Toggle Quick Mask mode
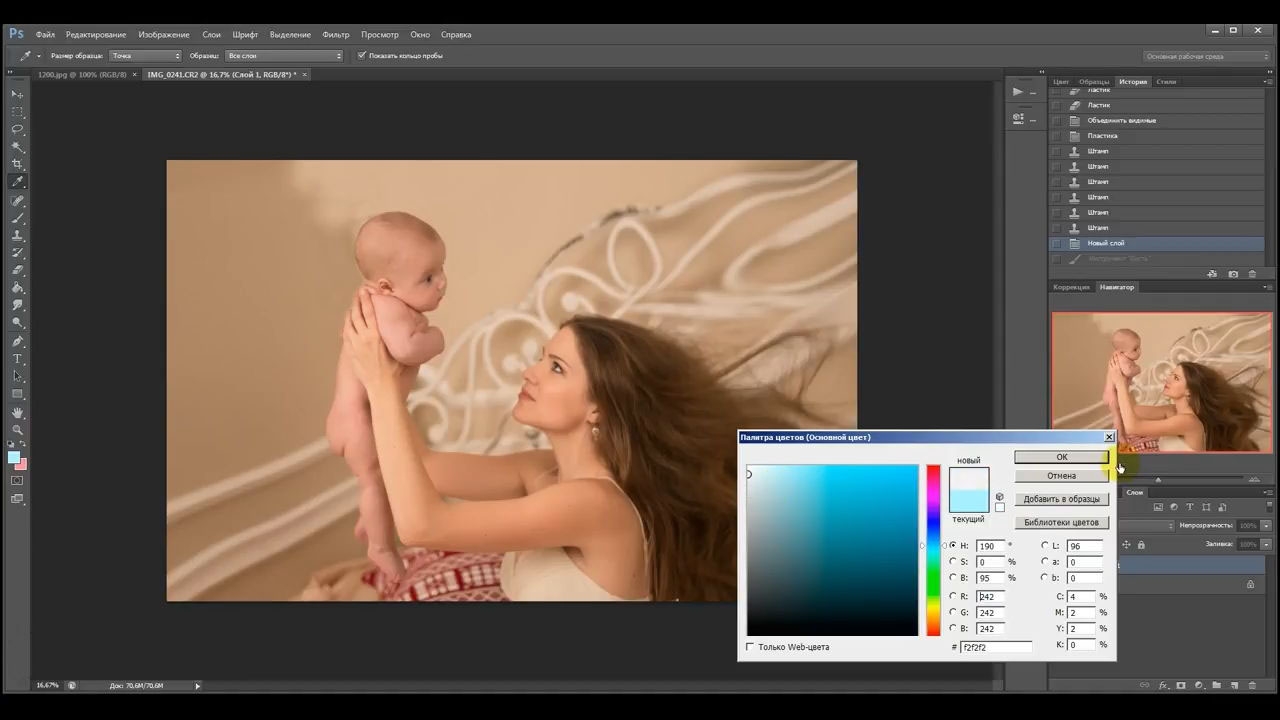 coord(17,481)
